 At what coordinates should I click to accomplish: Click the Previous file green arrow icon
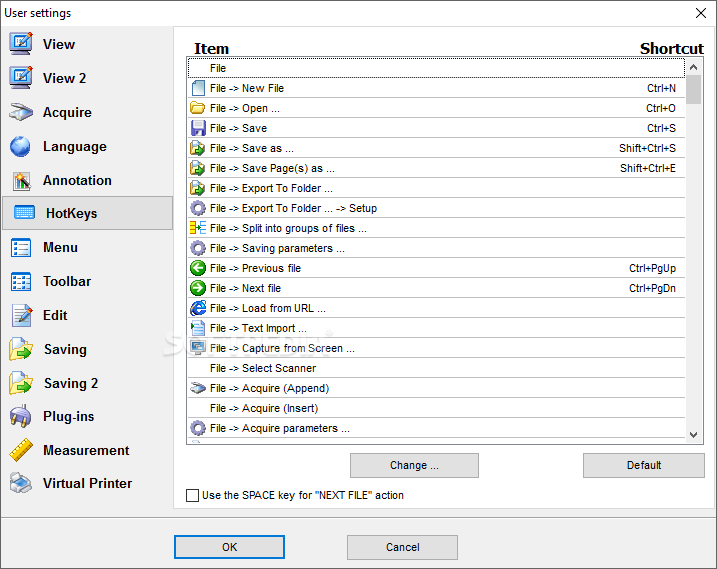[x=198, y=268]
